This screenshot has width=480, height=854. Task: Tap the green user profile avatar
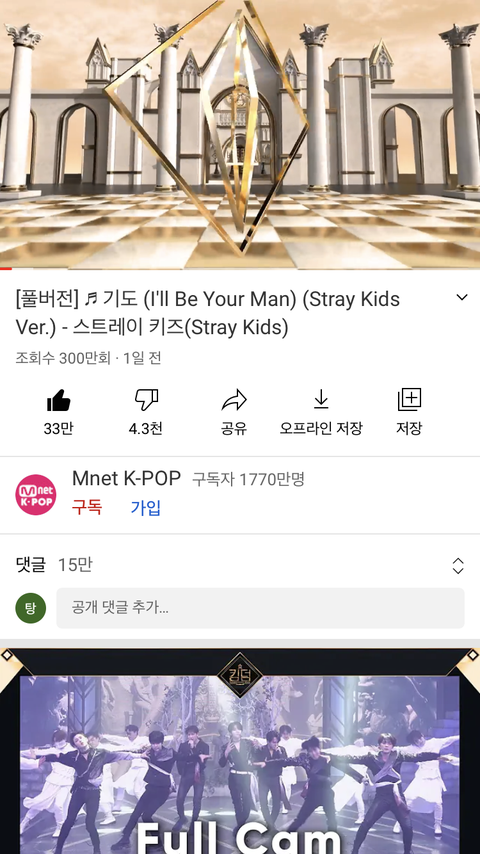[x=31, y=608]
